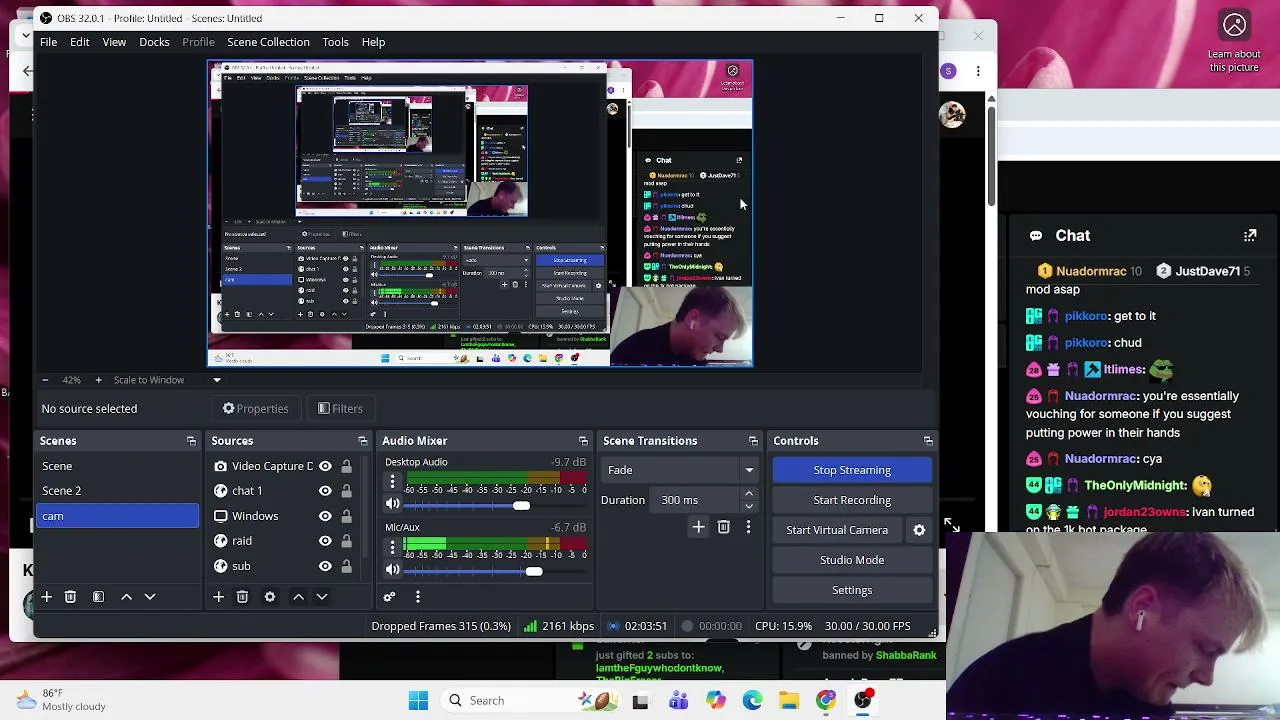Open the Microsoft Edge taskbar icon
Viewport: 1280px width, 720px height.
(752, 701)
